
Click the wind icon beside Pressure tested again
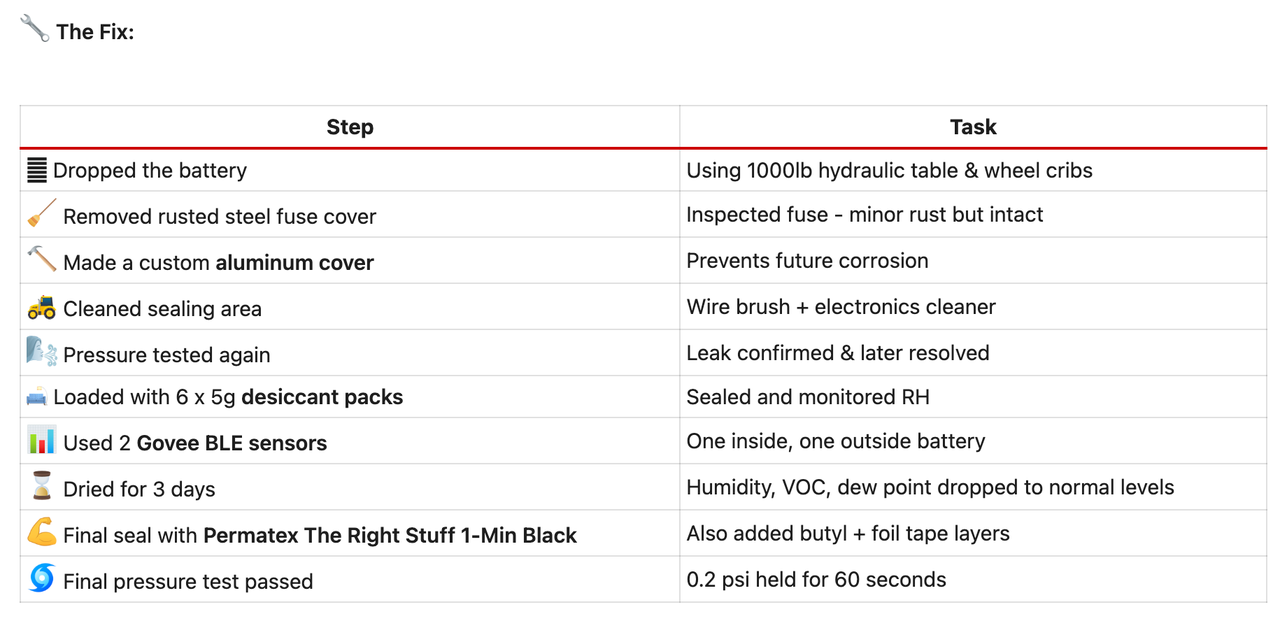pyautogui.click(x=42, y=352)
